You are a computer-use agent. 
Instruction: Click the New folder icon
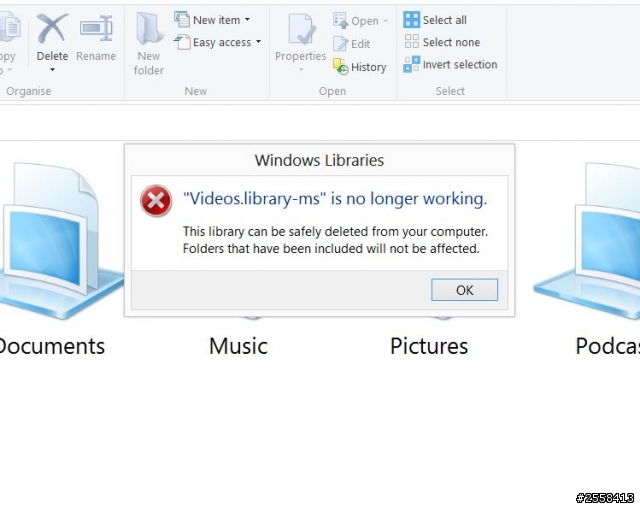click(149, 28)
